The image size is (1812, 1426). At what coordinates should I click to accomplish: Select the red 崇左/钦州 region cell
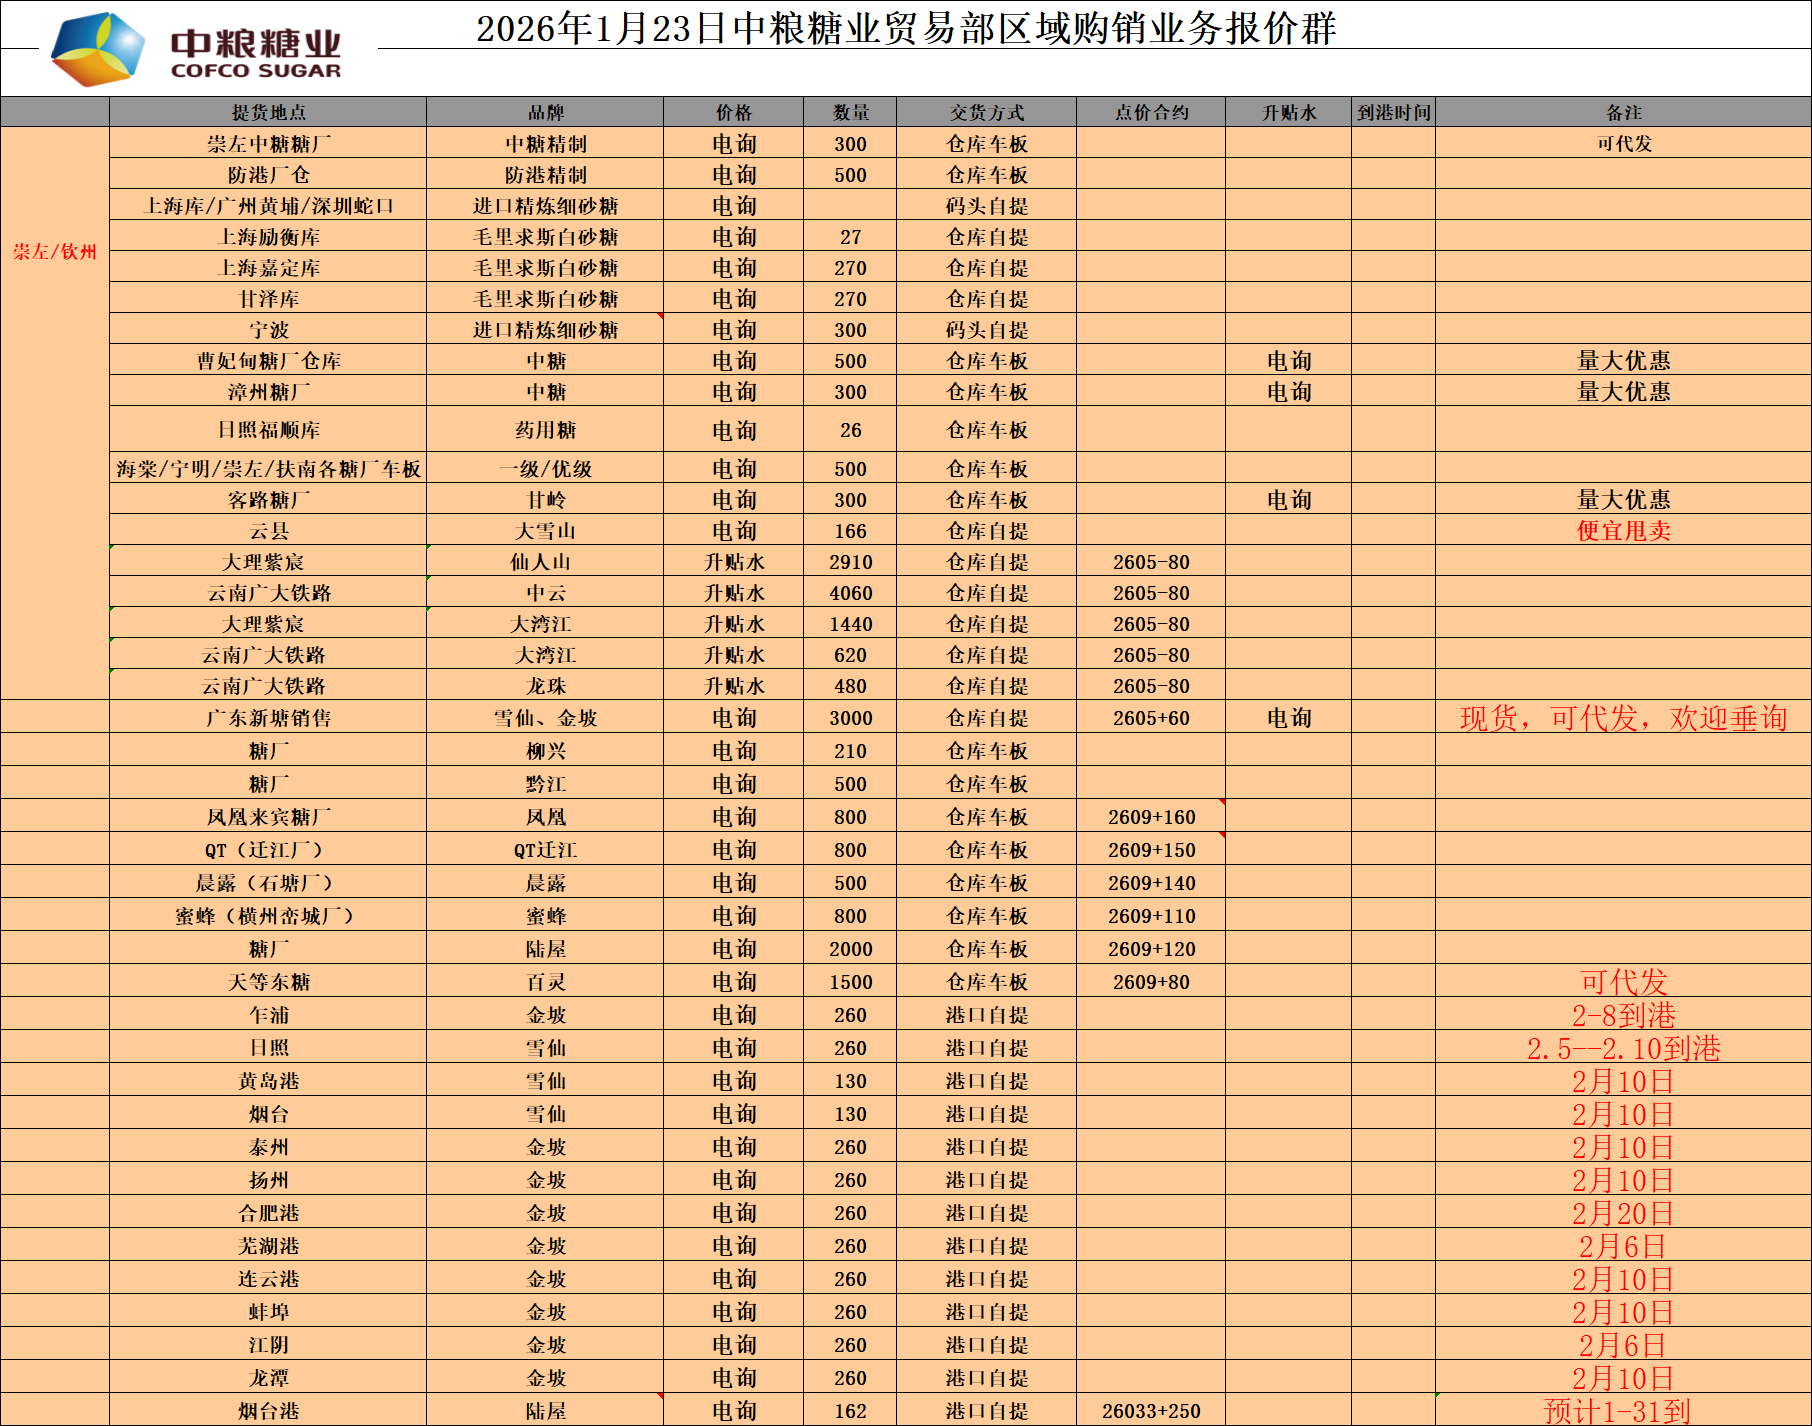tap(55, 252)
